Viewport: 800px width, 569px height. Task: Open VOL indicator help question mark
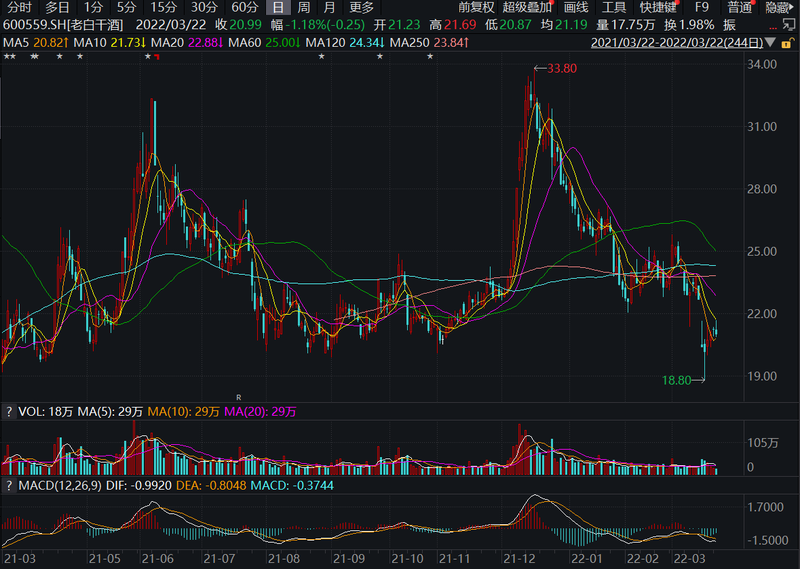[9, 412]
